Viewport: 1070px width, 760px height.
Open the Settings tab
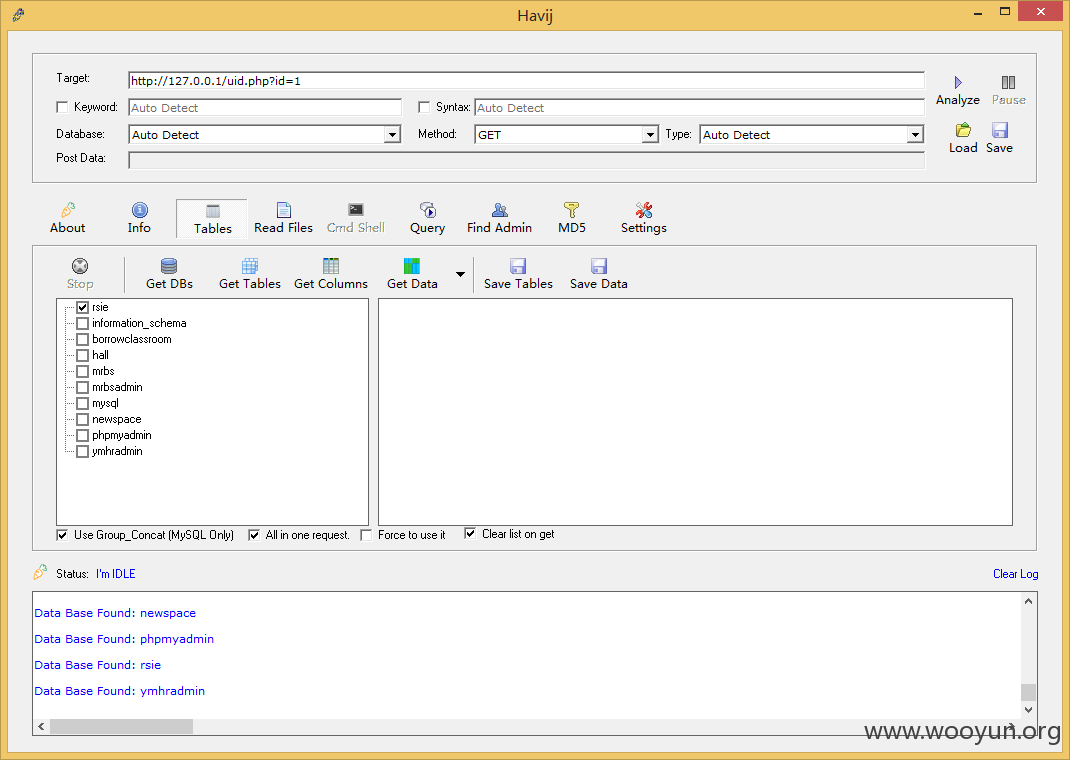coord(644,218)
